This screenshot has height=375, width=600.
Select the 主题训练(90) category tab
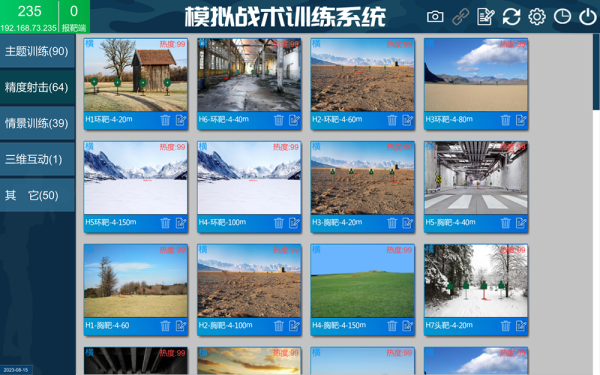37,51
